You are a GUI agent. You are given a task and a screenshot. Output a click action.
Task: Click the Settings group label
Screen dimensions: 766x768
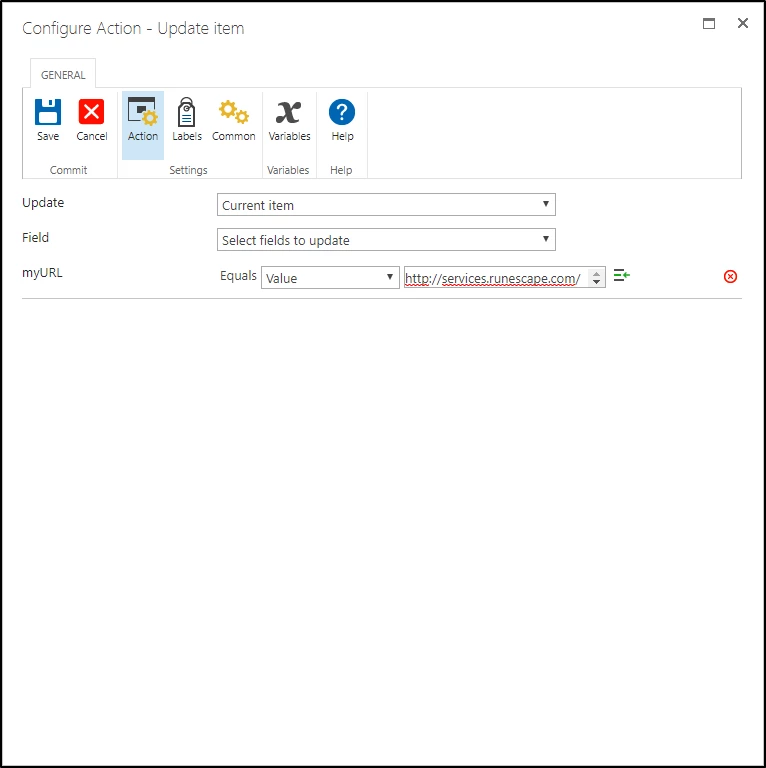click(x=189, y=170)
